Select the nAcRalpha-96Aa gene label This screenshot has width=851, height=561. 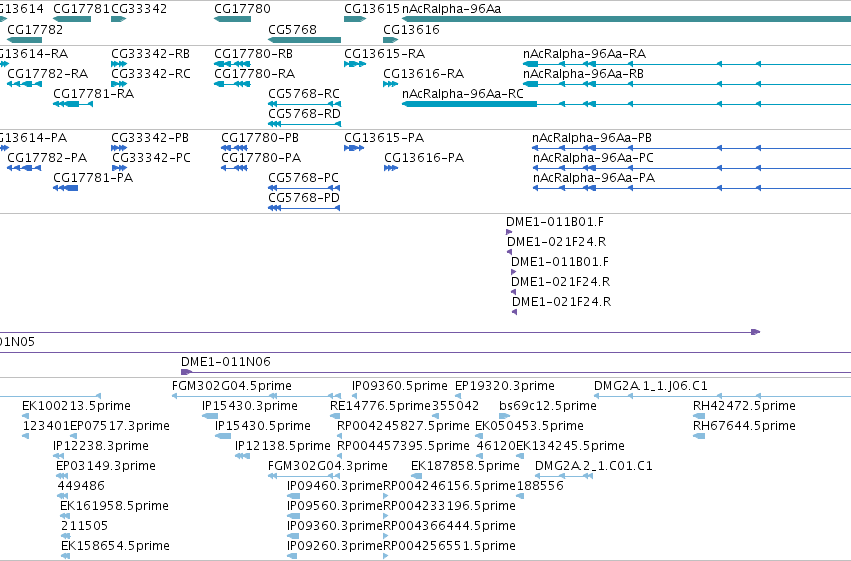click(x=452, y=9)
